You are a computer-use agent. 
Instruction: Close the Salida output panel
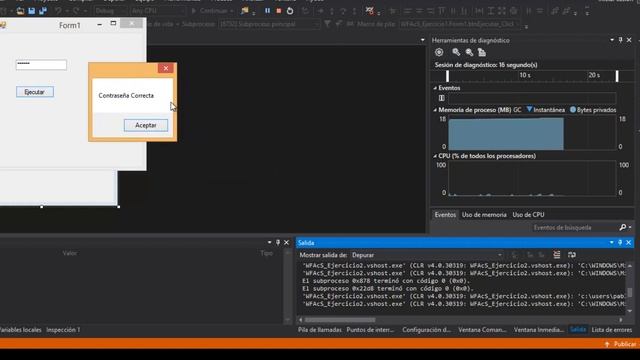click(x=629, y=242)
